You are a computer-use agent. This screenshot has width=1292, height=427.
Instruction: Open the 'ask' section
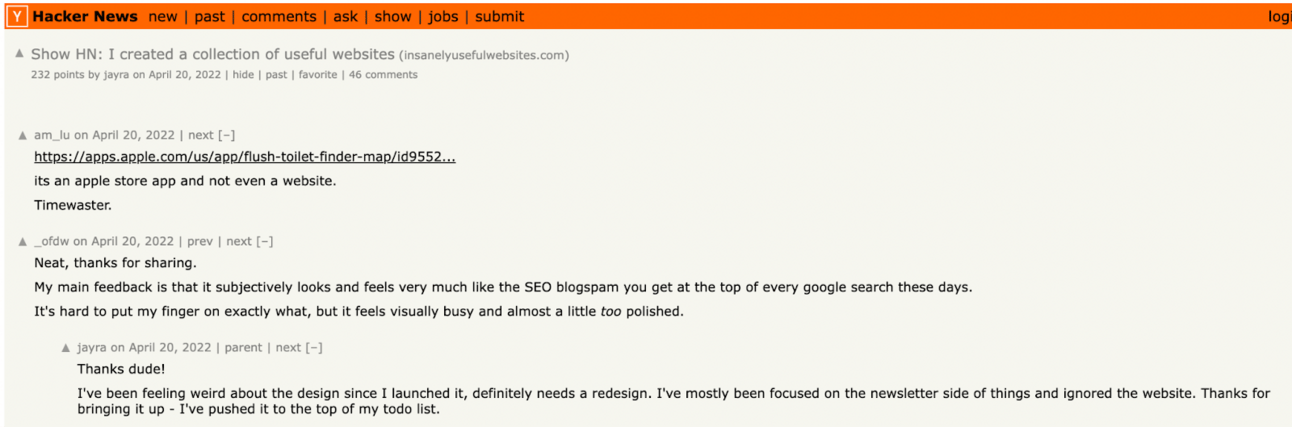345,16
